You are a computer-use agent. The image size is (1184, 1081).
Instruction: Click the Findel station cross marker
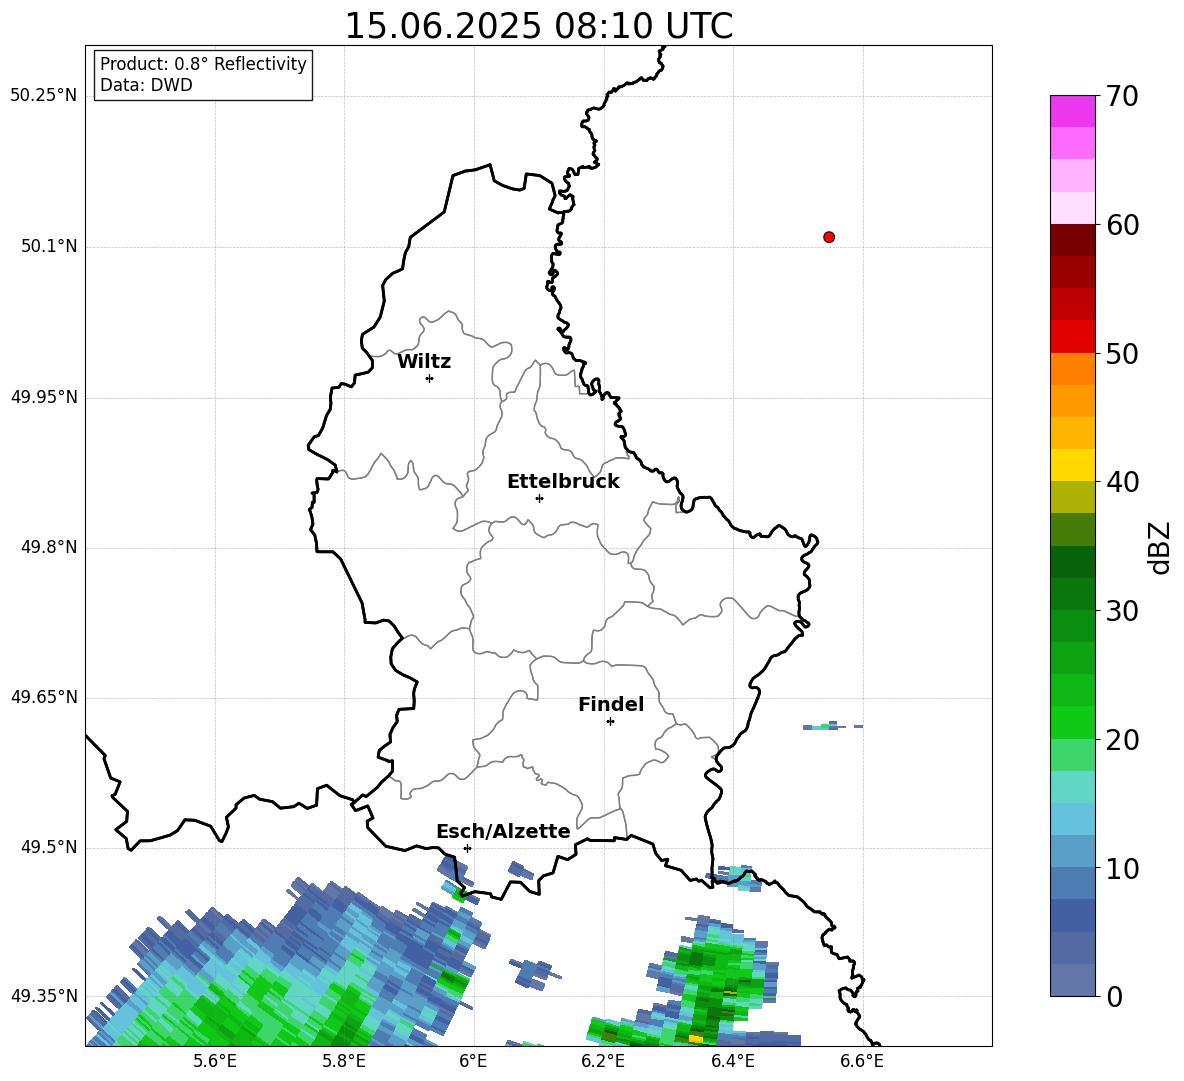tap(610, 722)
